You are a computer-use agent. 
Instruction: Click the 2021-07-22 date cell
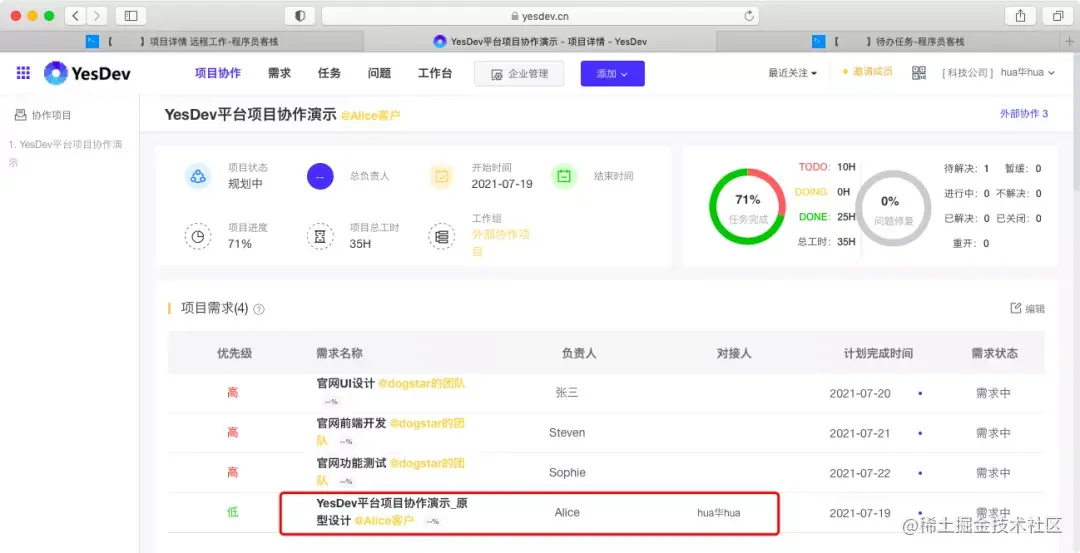coord(860,473)
